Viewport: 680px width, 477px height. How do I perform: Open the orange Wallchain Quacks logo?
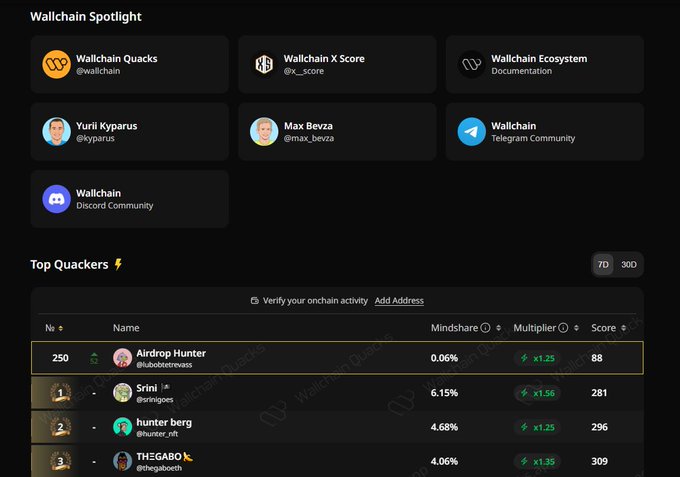[x=56, y=64]
